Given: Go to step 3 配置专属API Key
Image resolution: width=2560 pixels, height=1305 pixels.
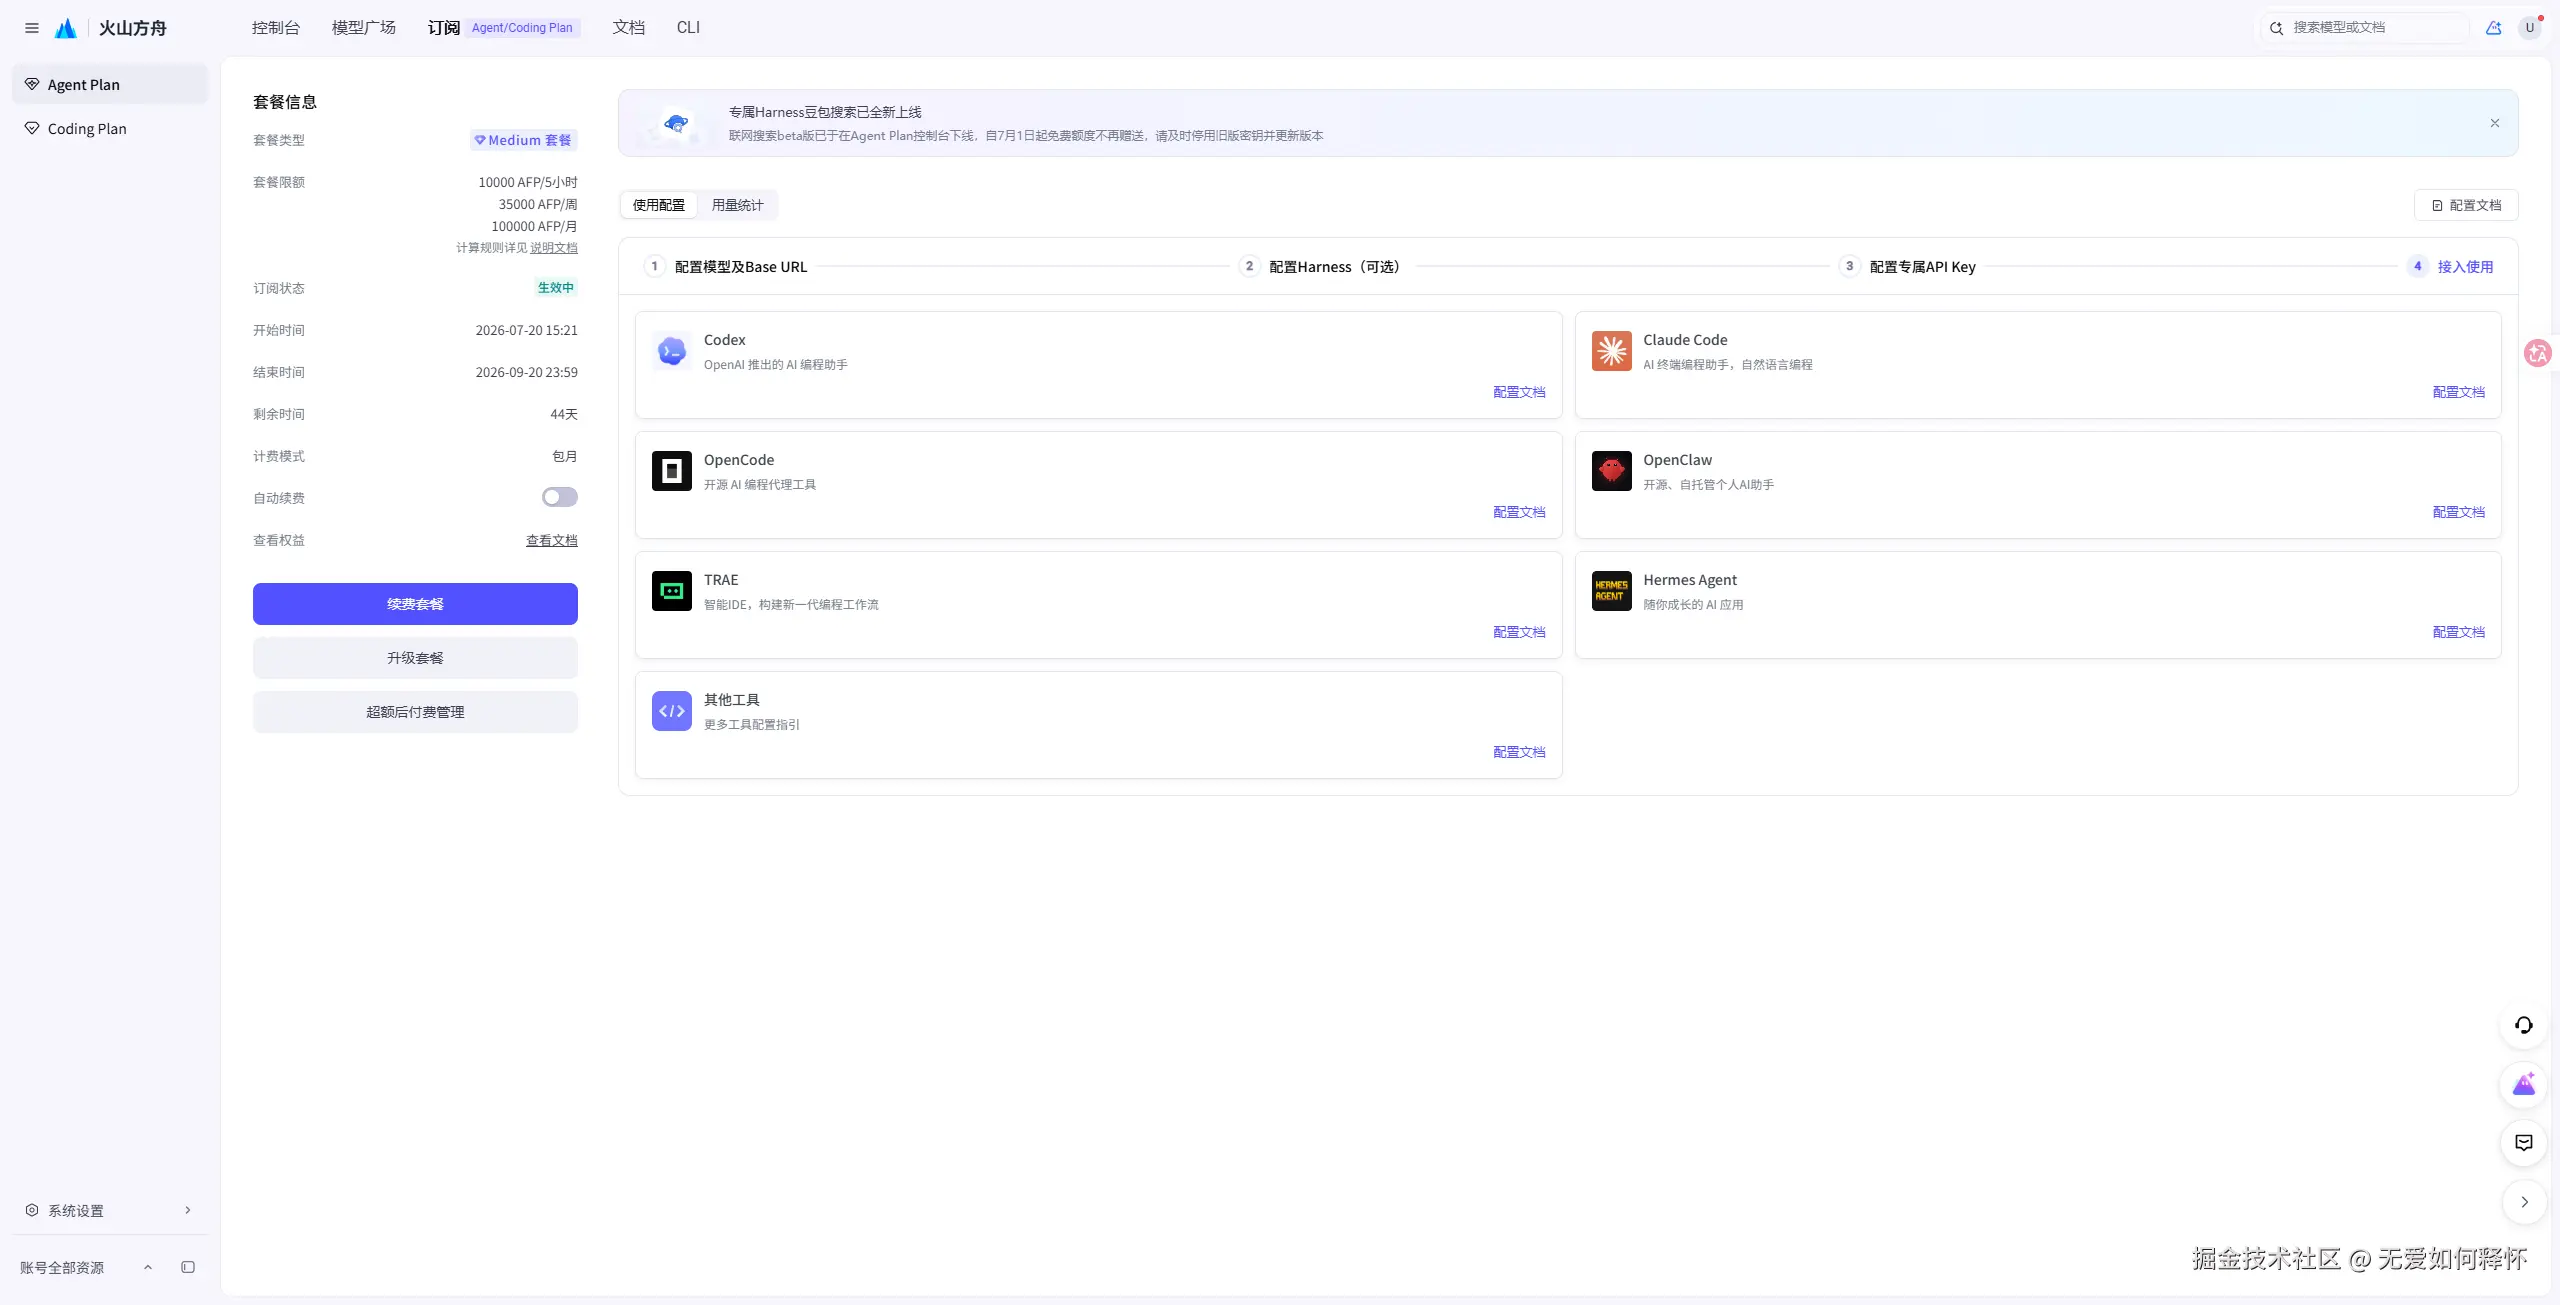Looking at the screenshot, I should (1907, 267).
